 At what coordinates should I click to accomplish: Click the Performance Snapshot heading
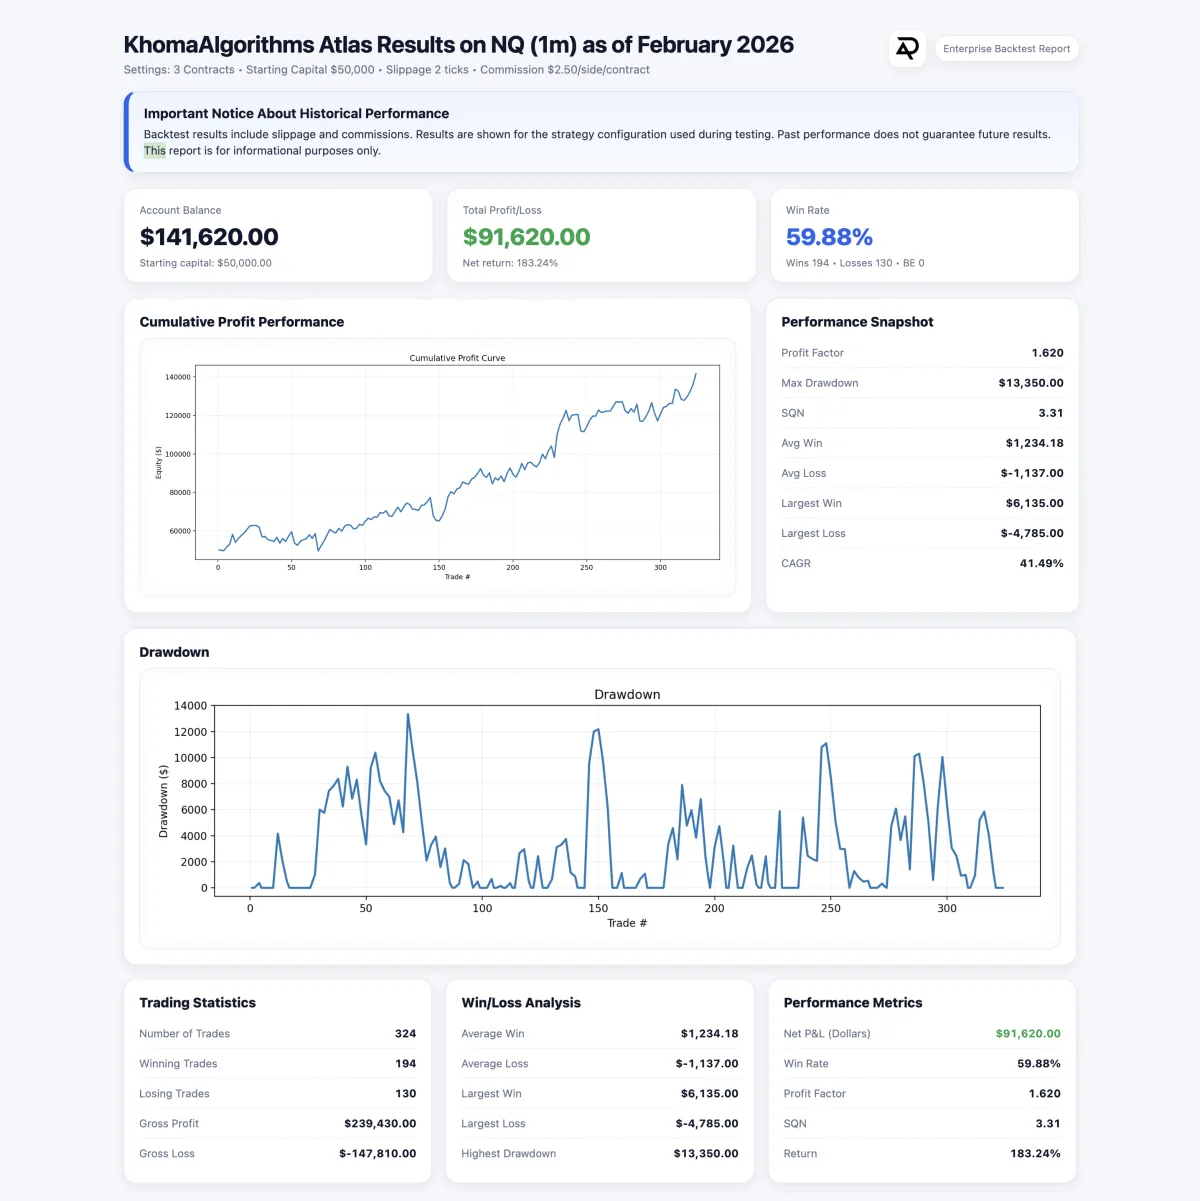point(857,322)
